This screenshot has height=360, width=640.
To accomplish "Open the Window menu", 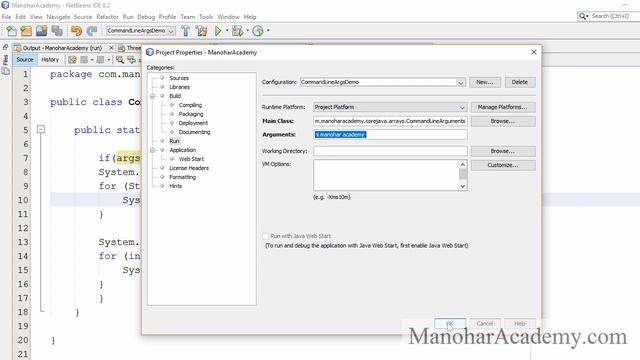I will [228, 17].
